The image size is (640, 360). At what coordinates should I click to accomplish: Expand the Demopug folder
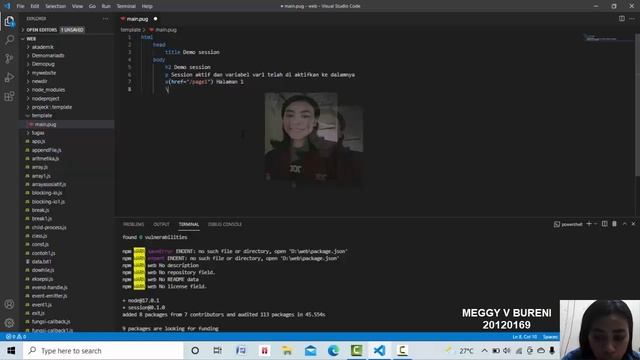coord(43,64)
